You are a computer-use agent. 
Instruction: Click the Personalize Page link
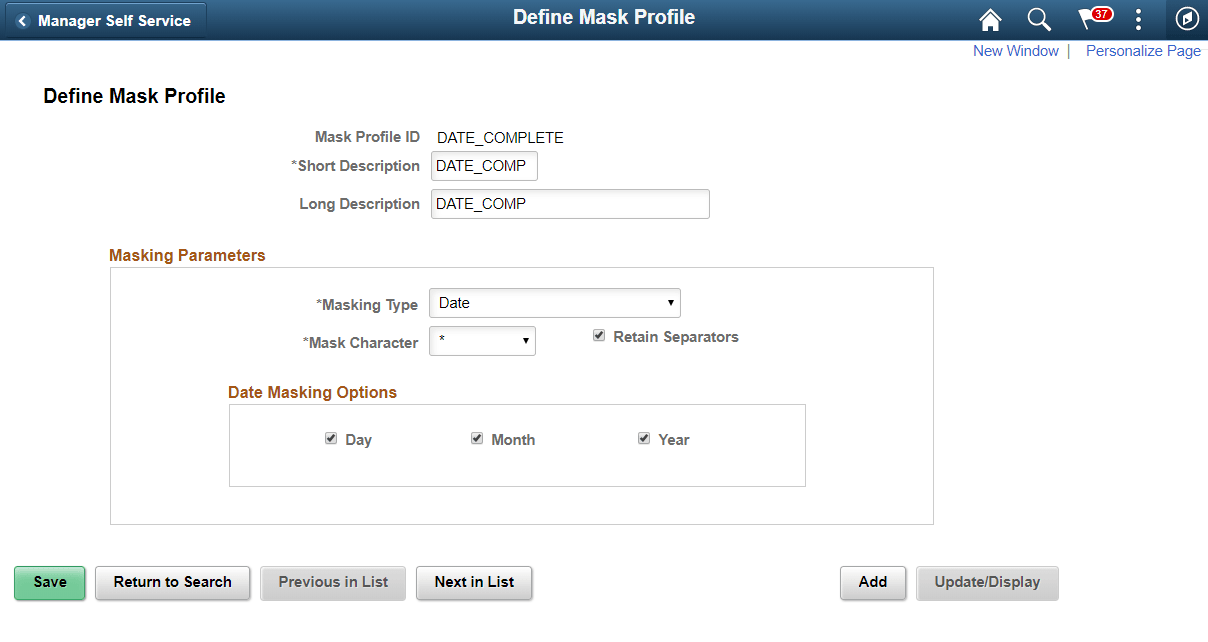[1143, 50]
